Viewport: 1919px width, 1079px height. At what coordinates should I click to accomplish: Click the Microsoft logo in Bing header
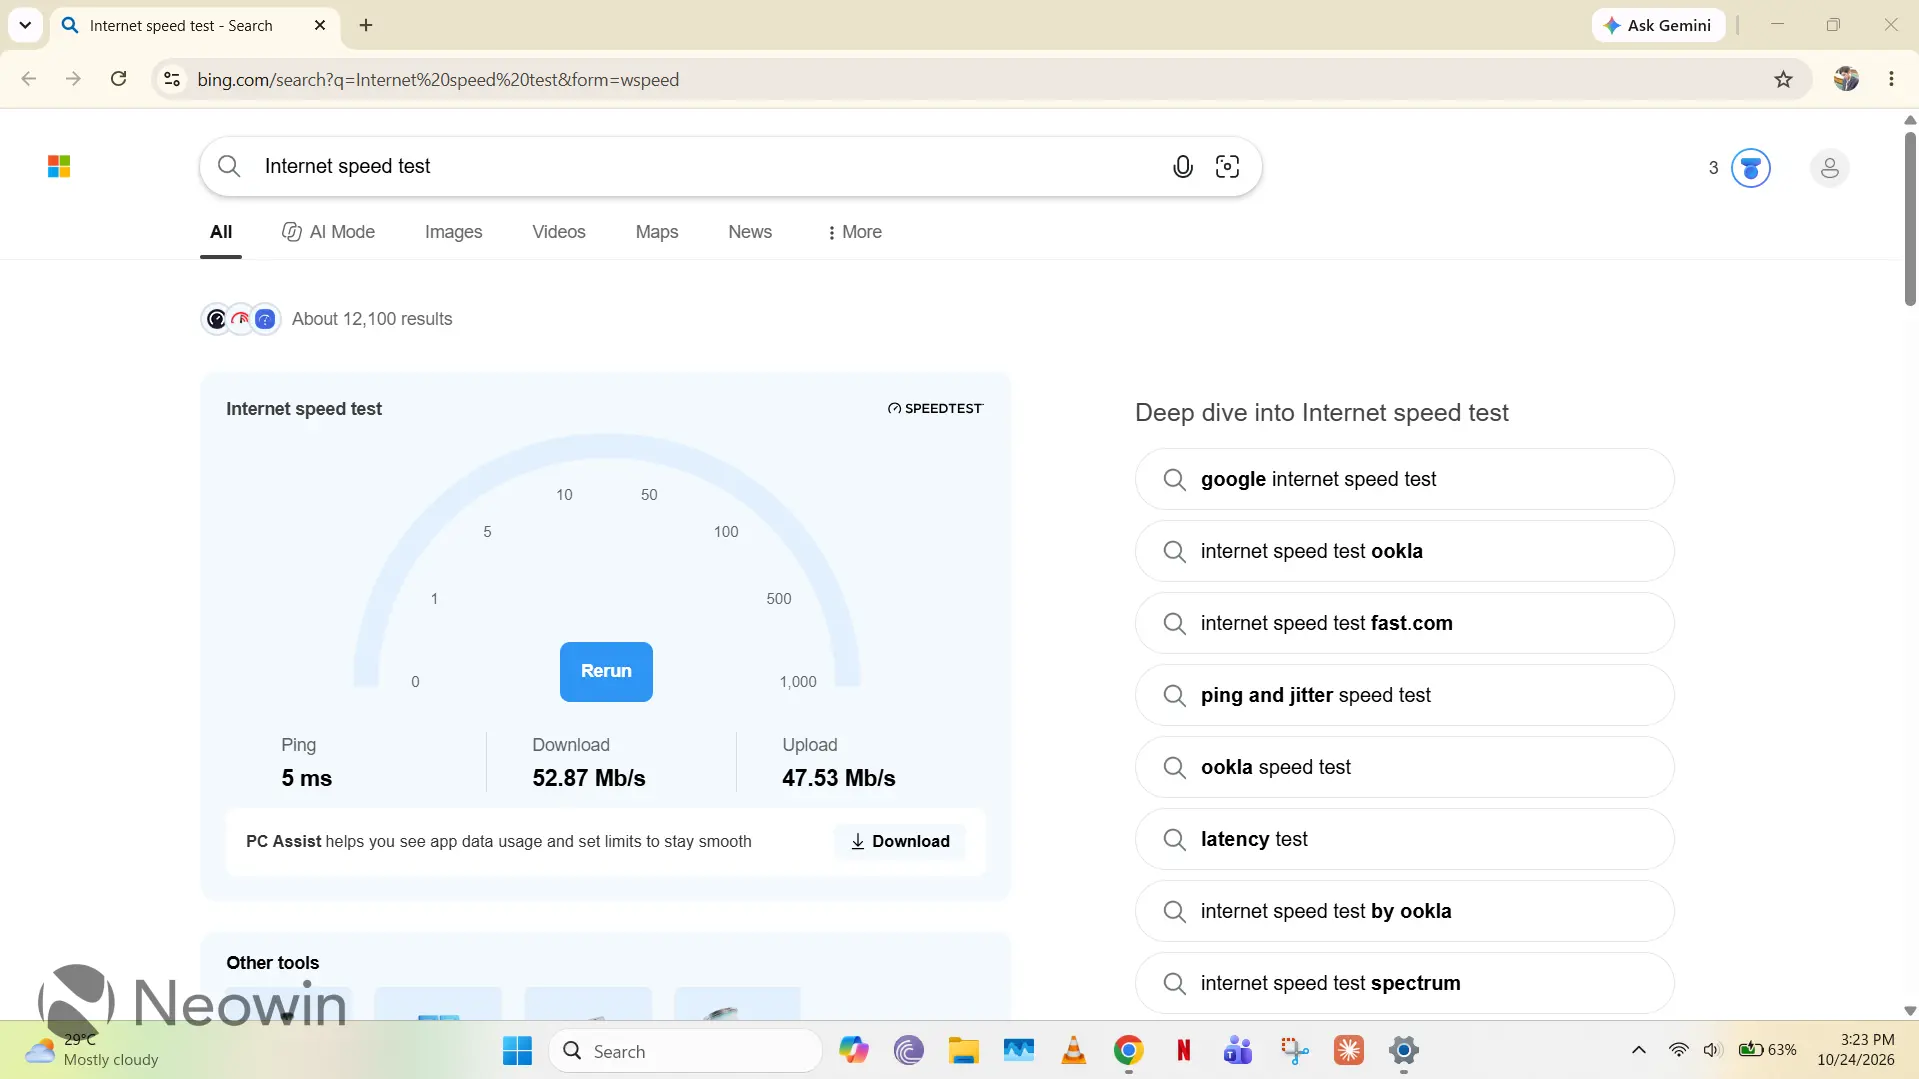point(59,166)
